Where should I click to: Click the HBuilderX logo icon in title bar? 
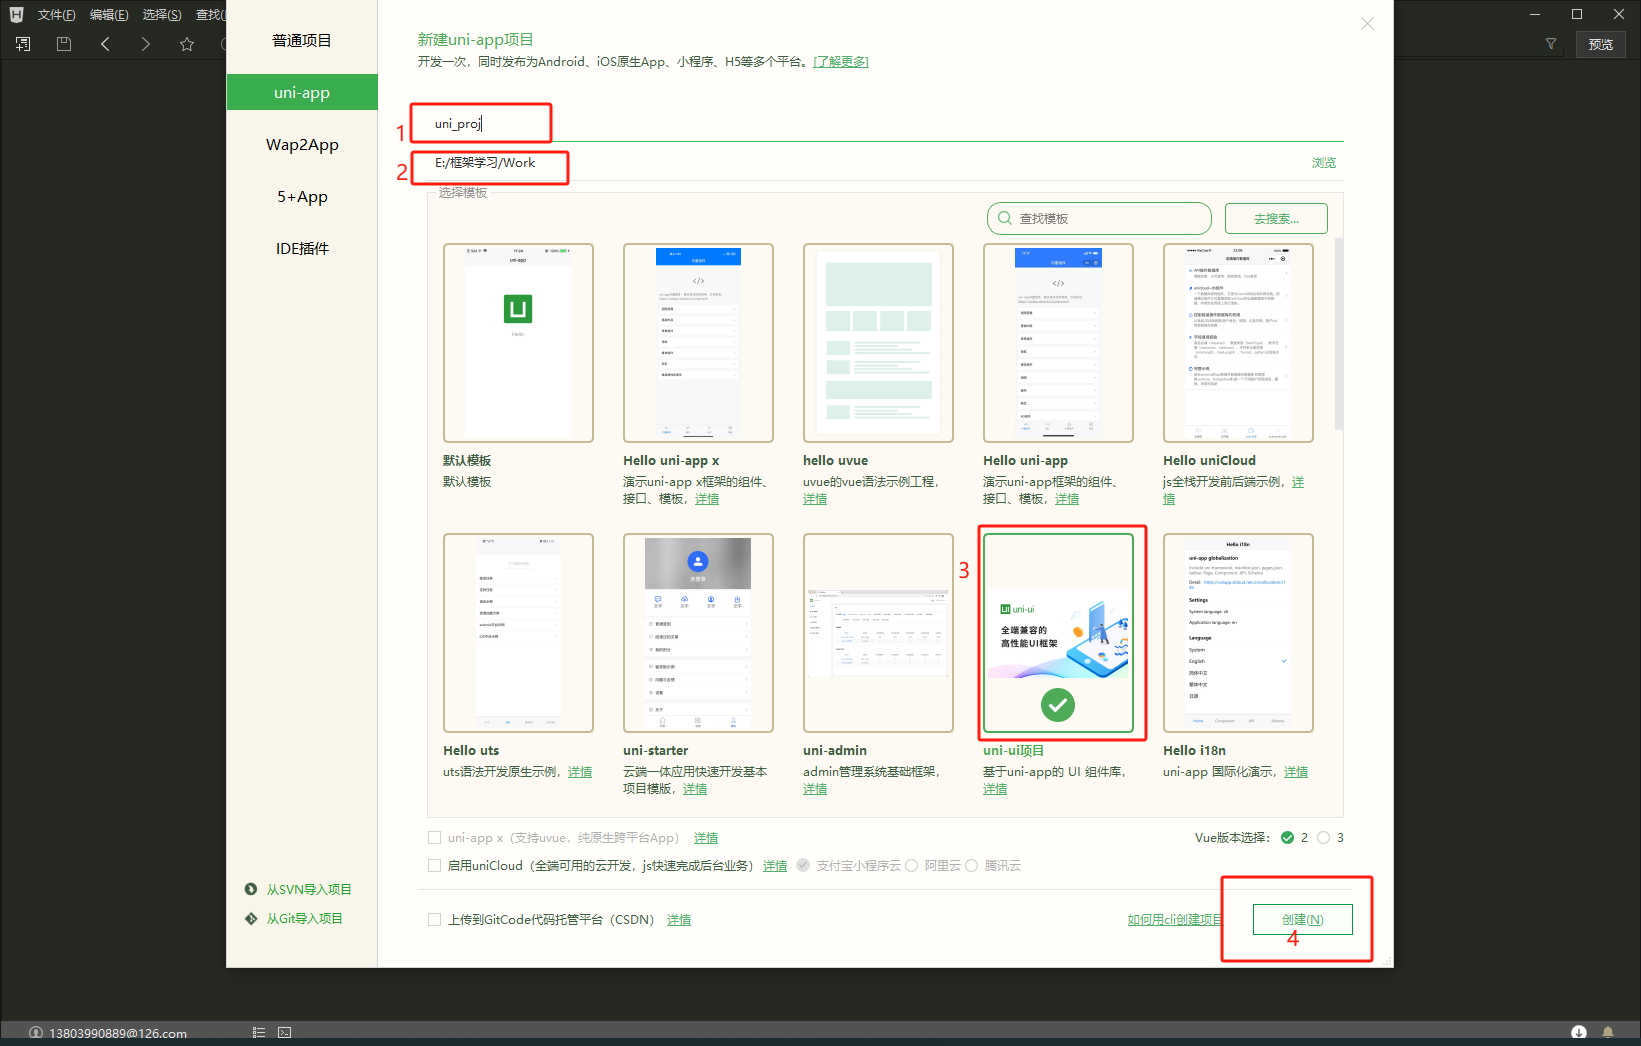[x=16, y=14]
